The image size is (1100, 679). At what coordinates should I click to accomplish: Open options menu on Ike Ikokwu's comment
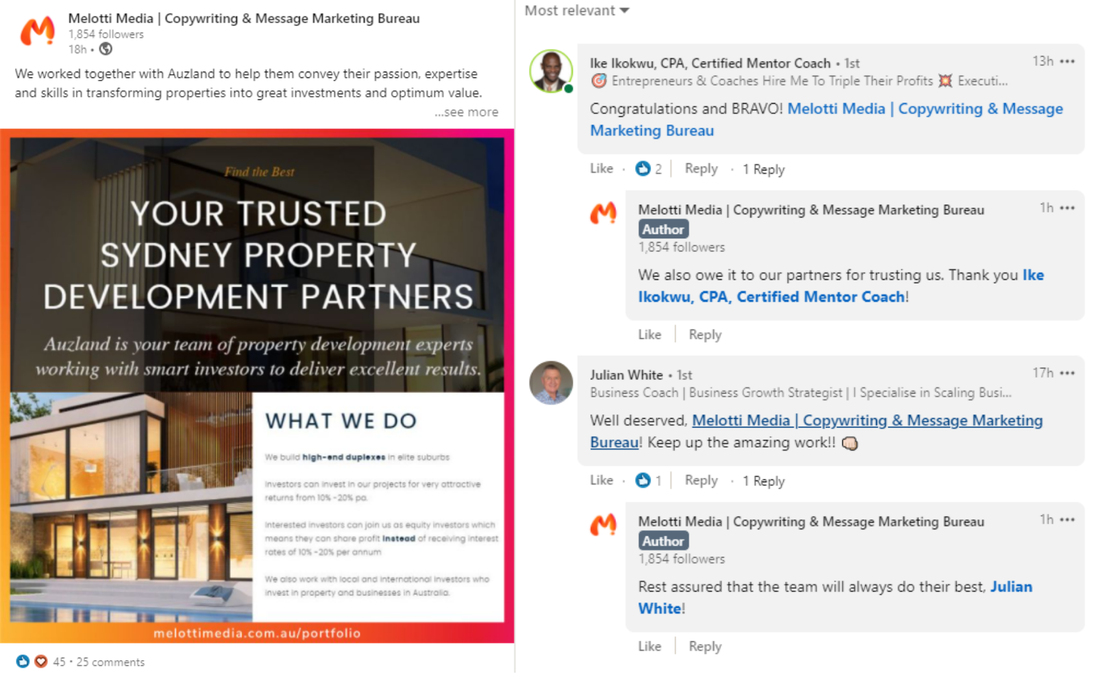1067,62
